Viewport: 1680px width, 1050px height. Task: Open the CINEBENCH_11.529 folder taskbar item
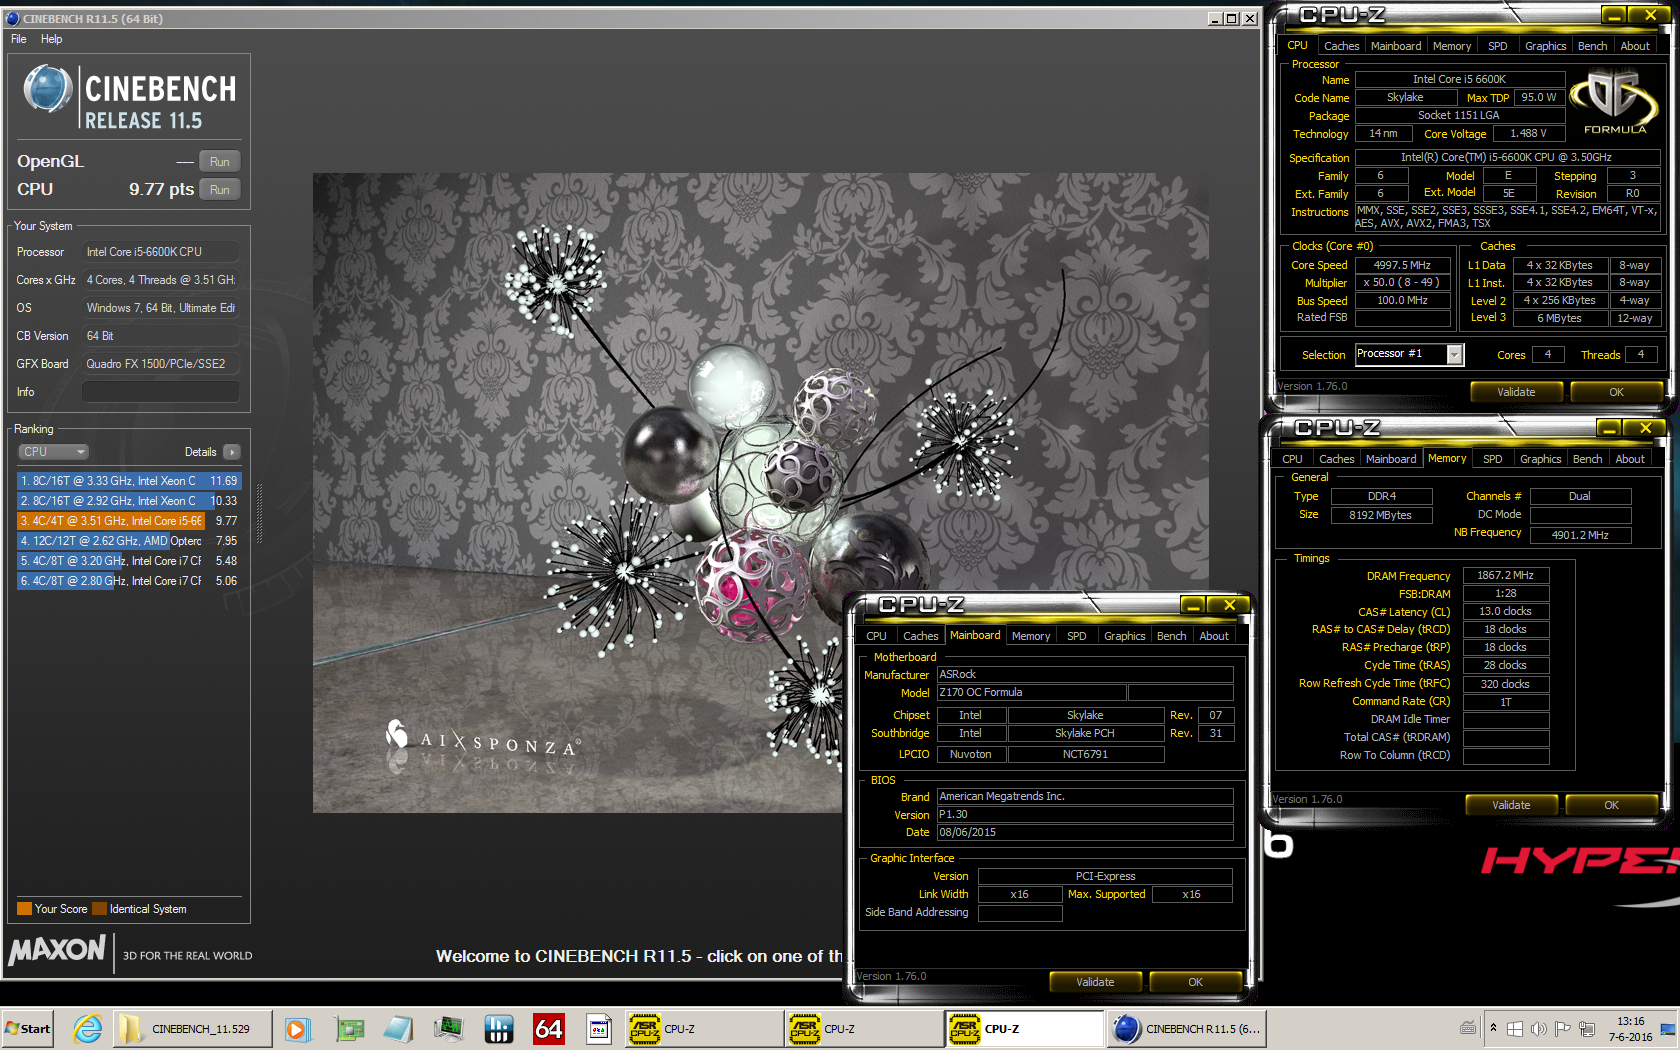191,1028
